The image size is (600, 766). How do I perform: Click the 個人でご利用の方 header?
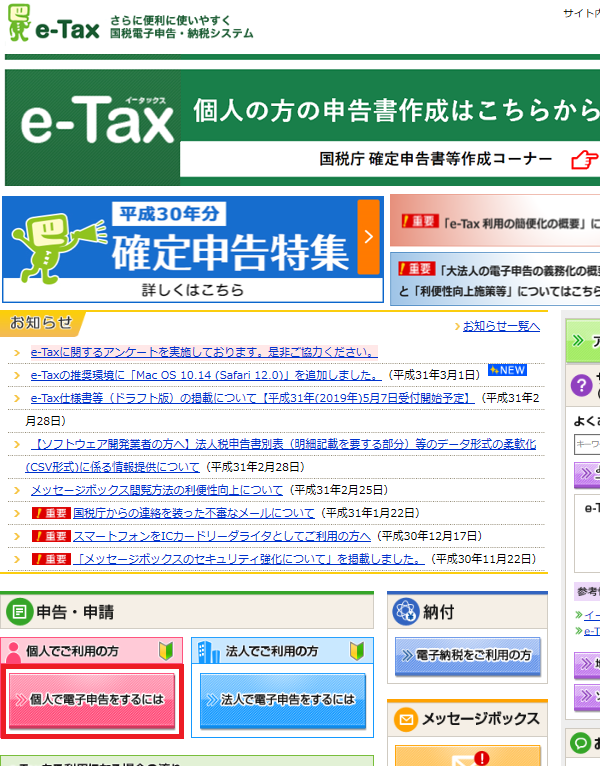coord(92,651)
